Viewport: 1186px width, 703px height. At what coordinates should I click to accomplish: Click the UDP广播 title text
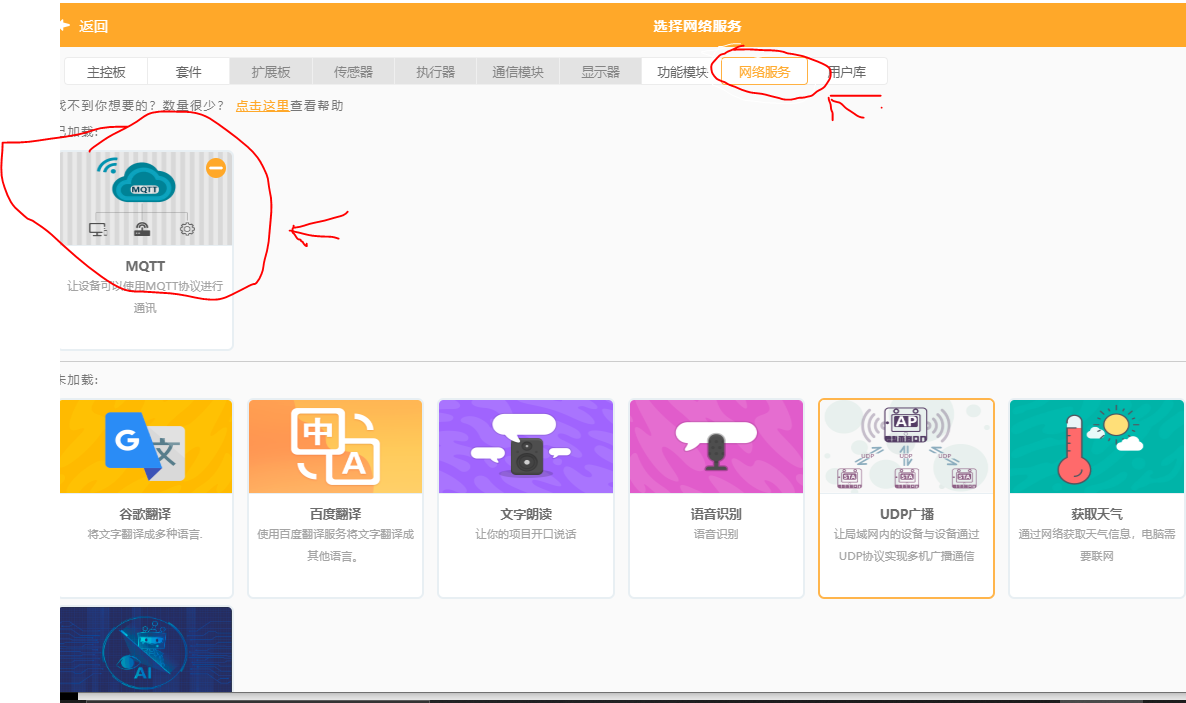[906, 514]
